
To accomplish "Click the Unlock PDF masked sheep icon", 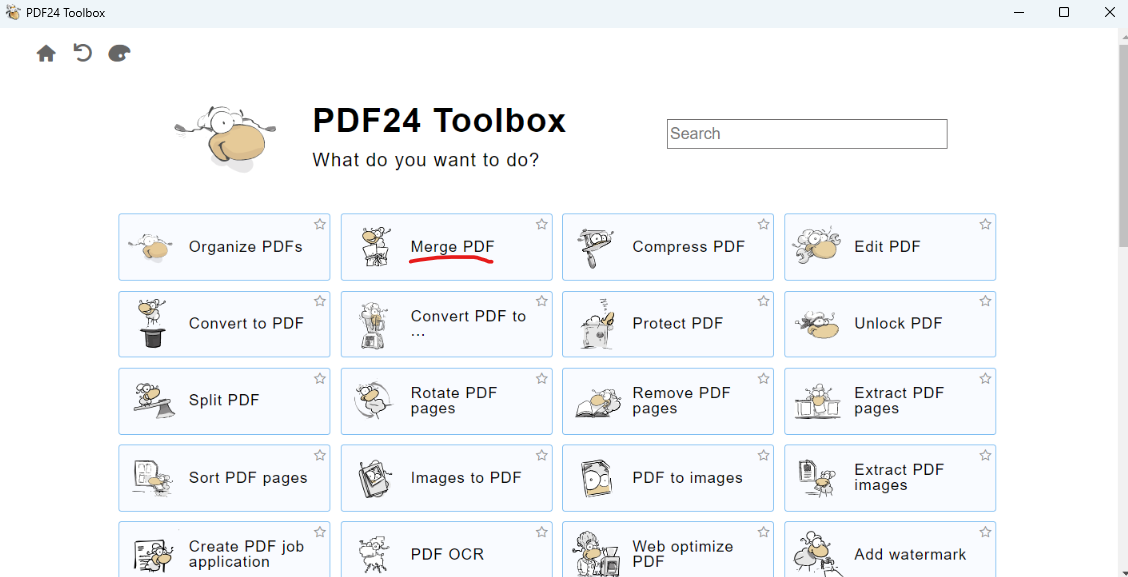I will (819, 325).
